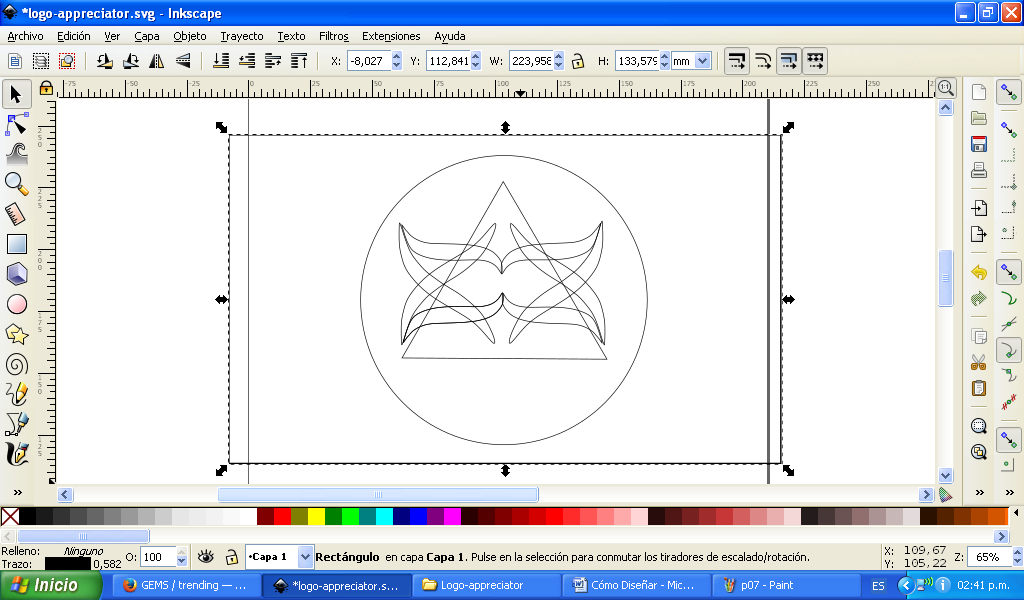The height and width of the screenshot is (600, 1024).
Task: Open the Capa 1 layer dropdown
Action: 305,557
